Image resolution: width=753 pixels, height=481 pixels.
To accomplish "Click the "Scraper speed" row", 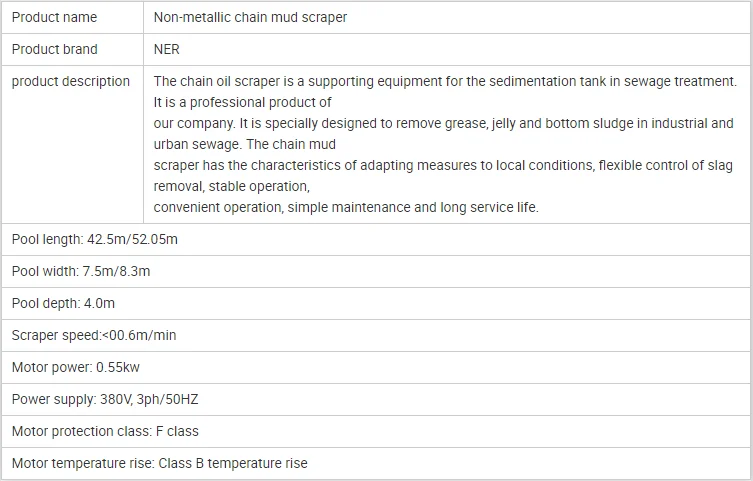I will point(94,335).
